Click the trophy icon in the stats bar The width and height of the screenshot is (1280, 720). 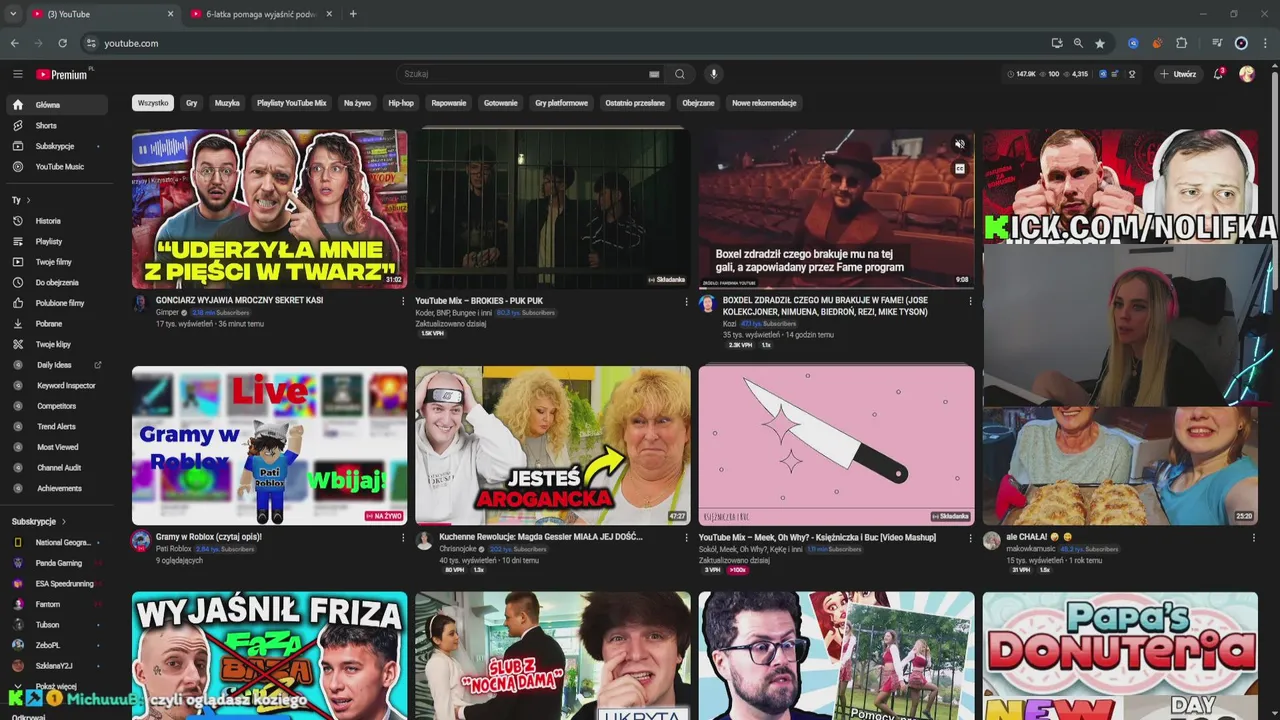[1132, 74]
